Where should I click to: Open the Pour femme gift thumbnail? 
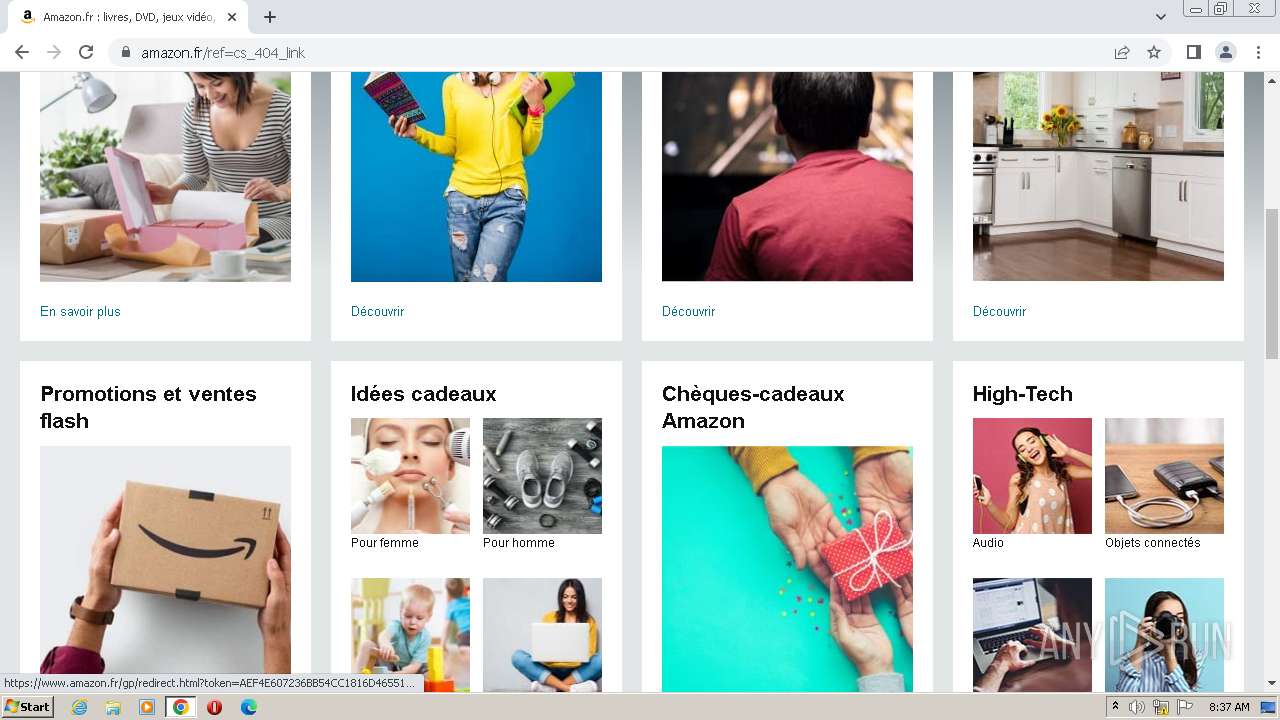pos(410,476)
